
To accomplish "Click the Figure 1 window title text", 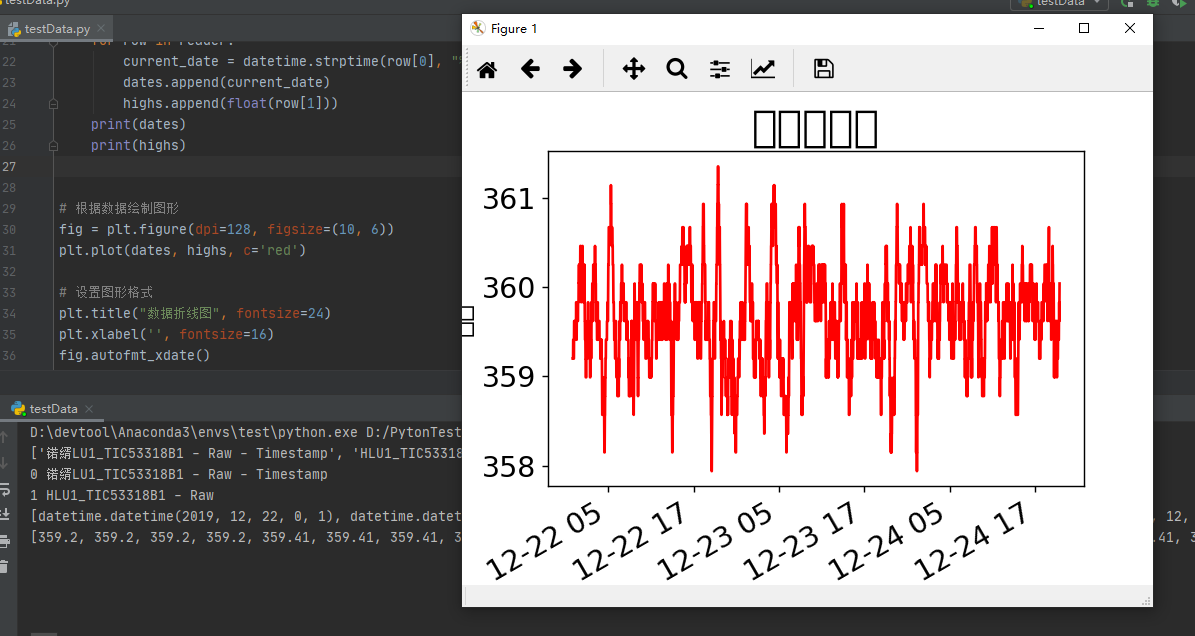I will click(x=514, y=29).
